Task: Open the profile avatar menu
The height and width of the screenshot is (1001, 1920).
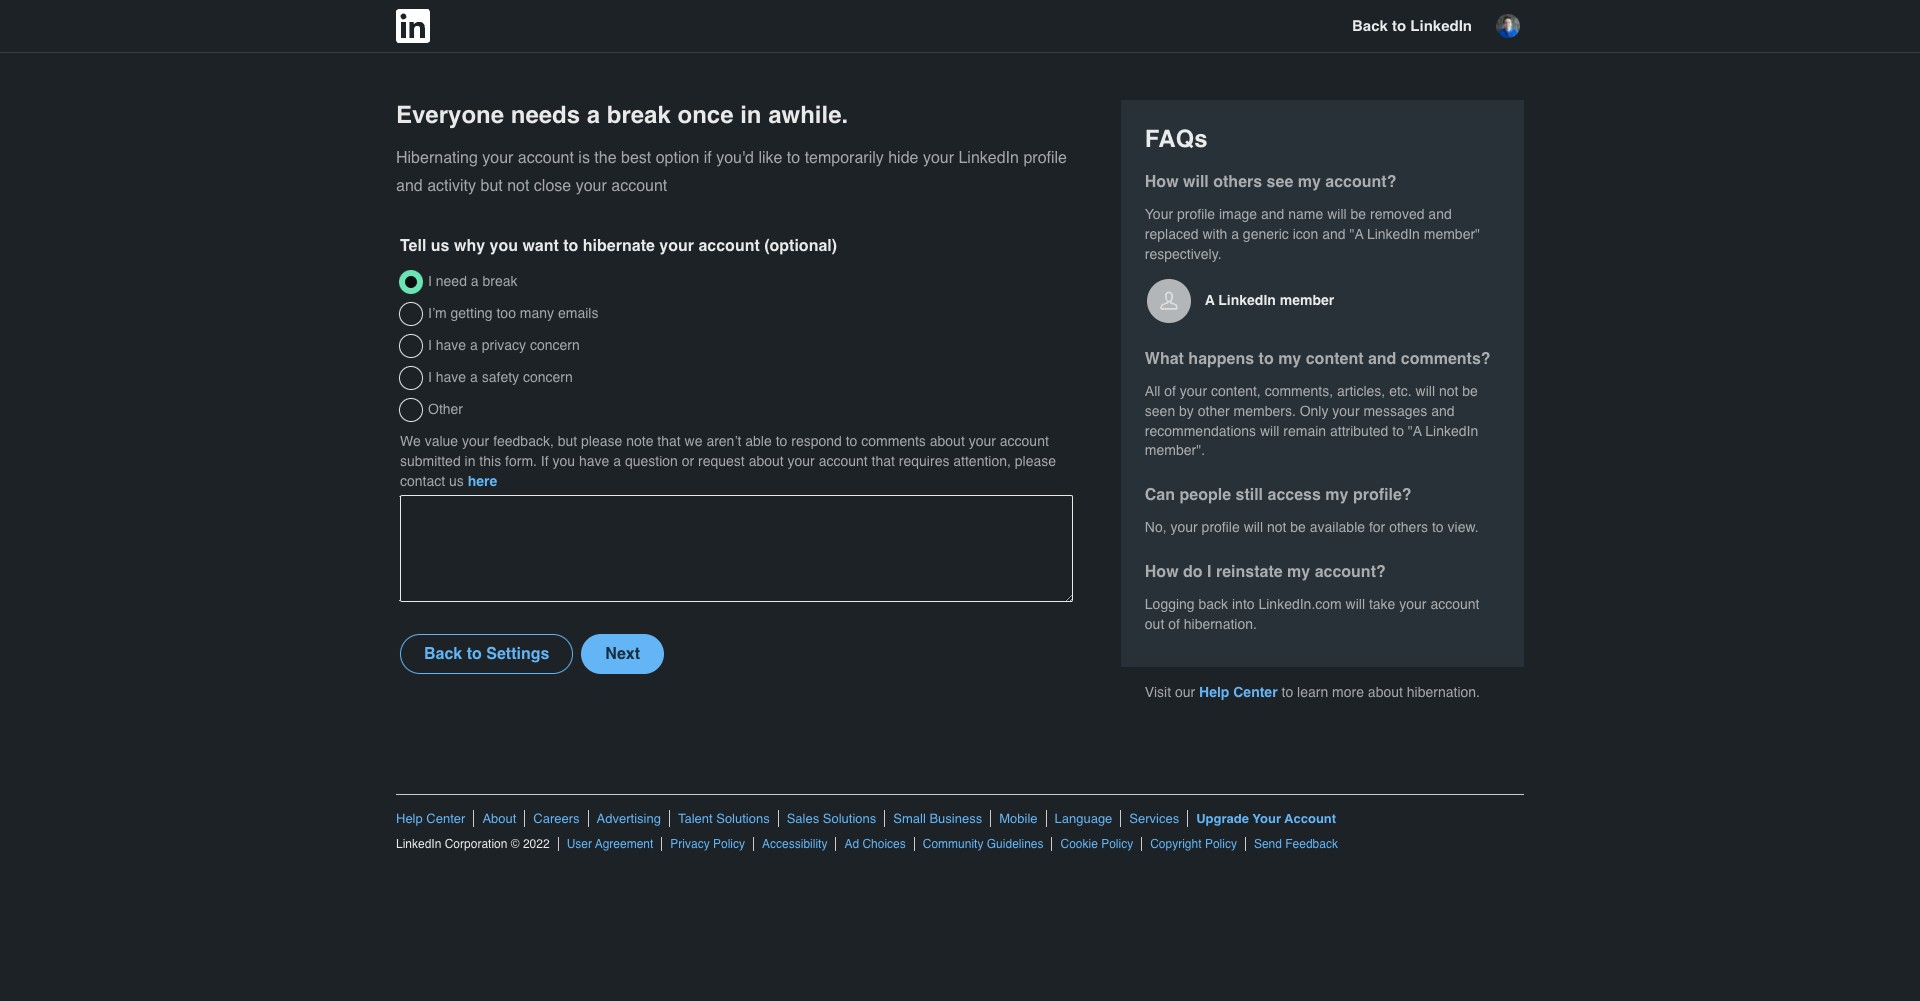Action: [1507, 26]
